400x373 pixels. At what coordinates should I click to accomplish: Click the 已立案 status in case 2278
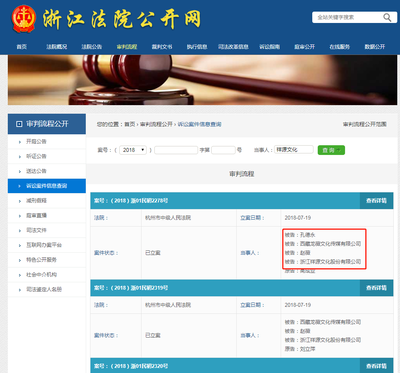(x=153, y=253)
